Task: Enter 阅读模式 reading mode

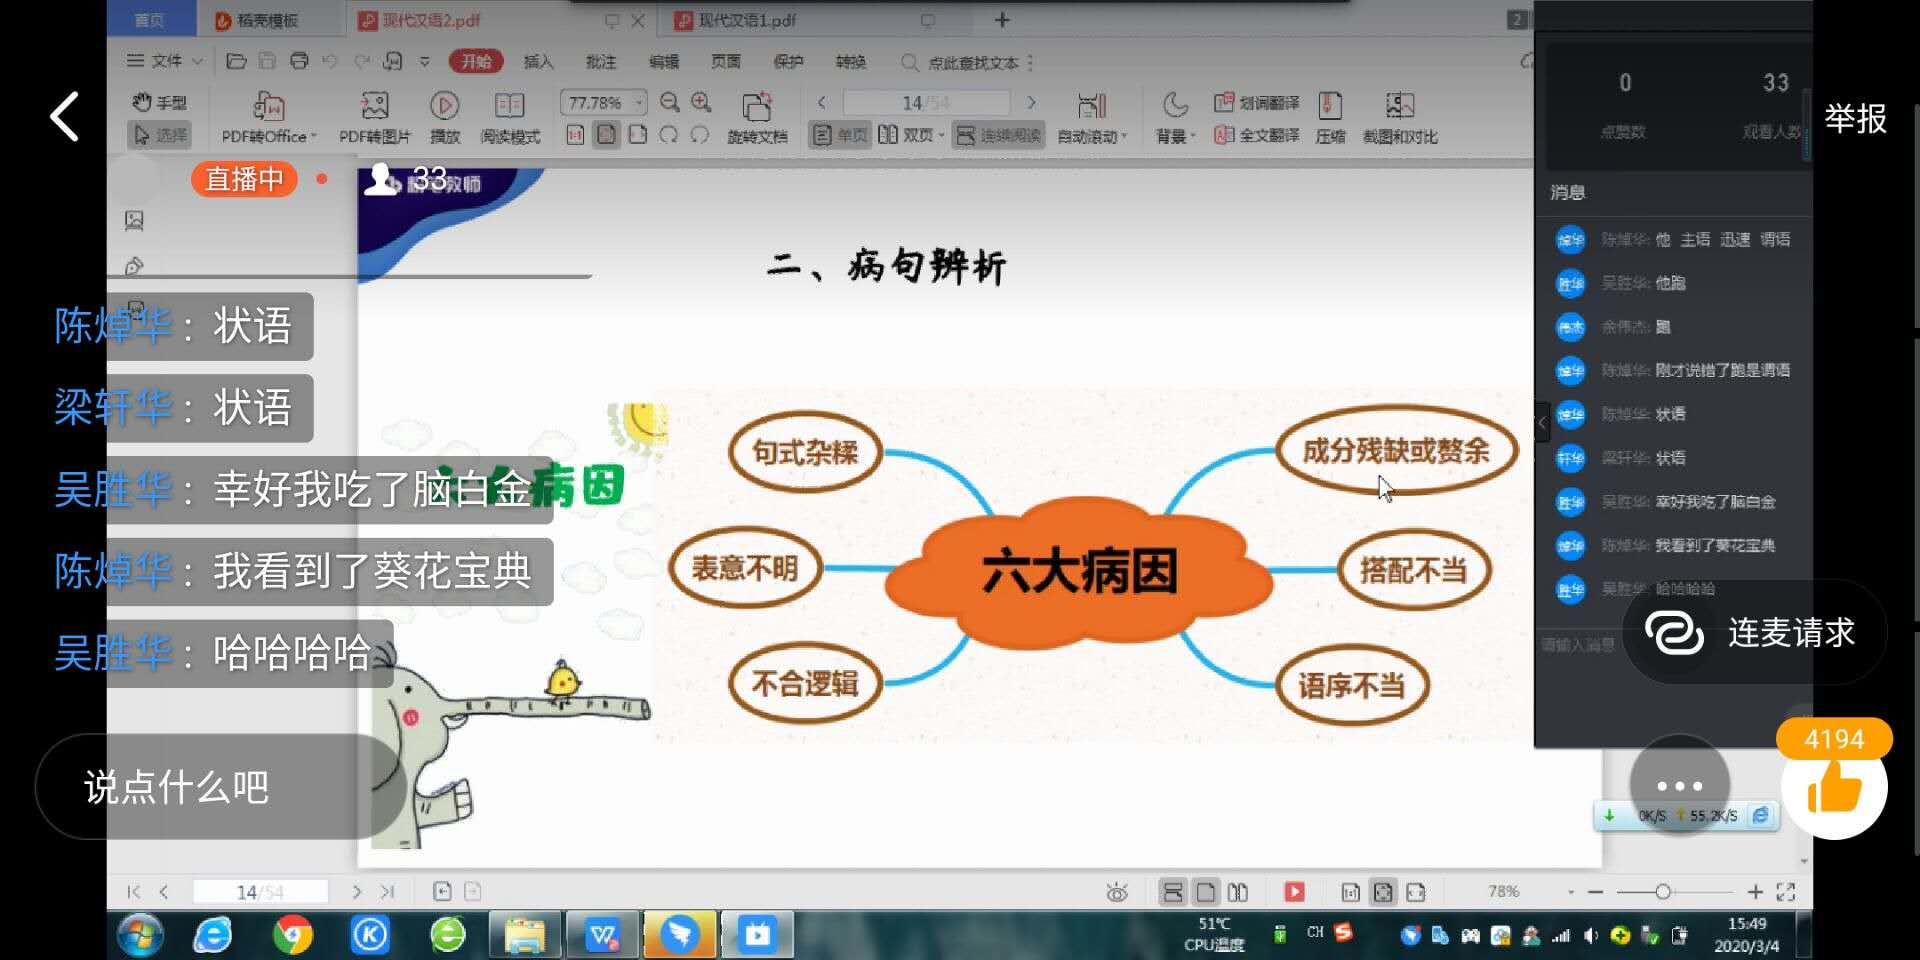Action: pos(510,118)
